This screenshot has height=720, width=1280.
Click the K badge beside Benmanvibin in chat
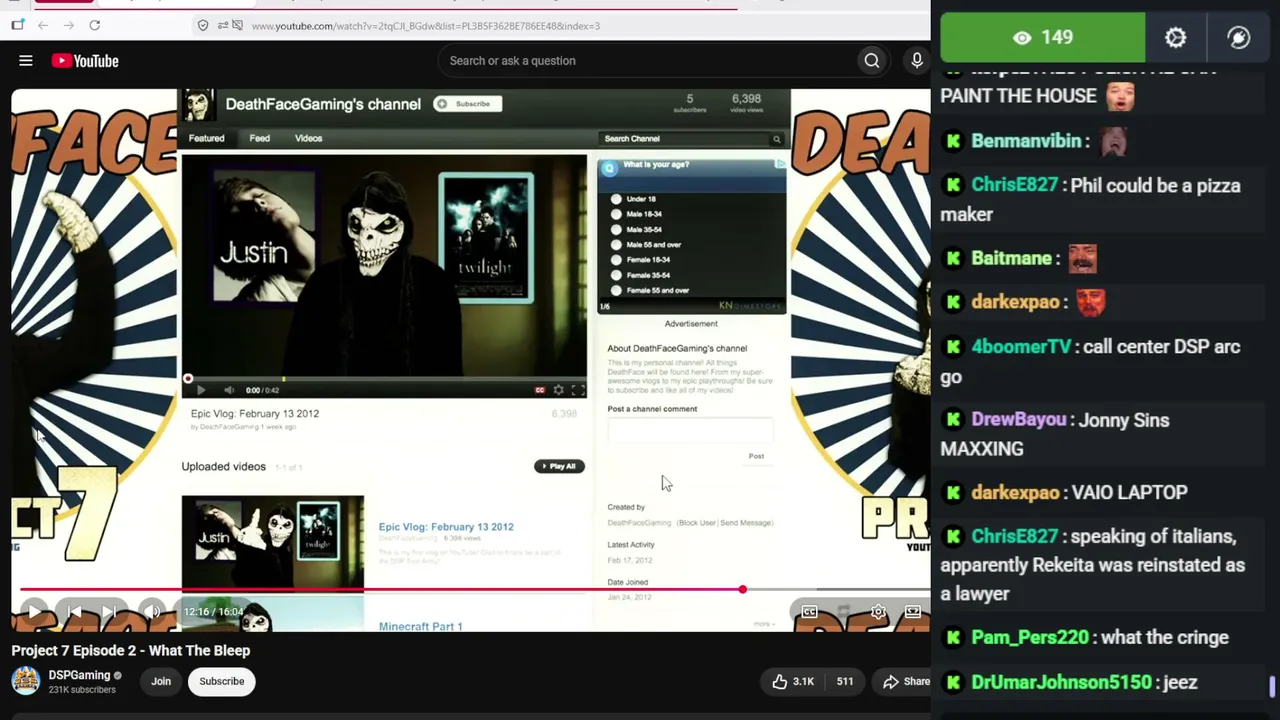pyautogui.click(x=953, y=141)
